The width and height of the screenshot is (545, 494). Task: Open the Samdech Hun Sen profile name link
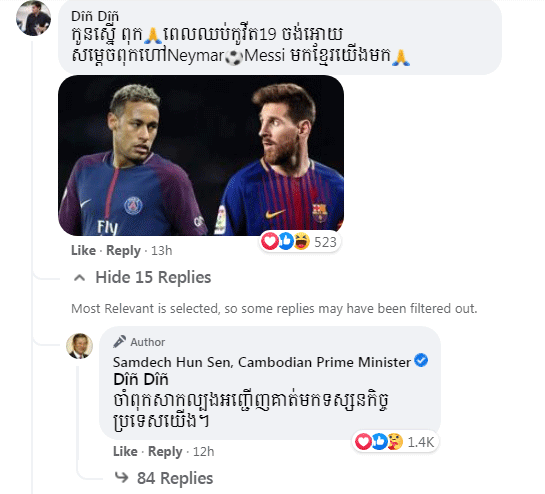(x=262, y=362)
